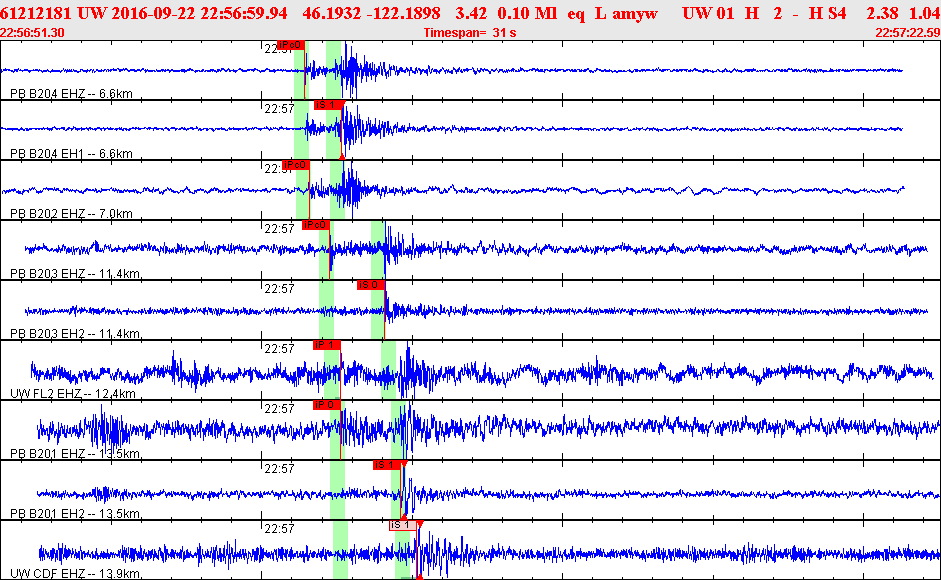Click the 22:57 minute mark on B203 EH2
The width and height of the screenshot is (941, 580).
[280, 289]
